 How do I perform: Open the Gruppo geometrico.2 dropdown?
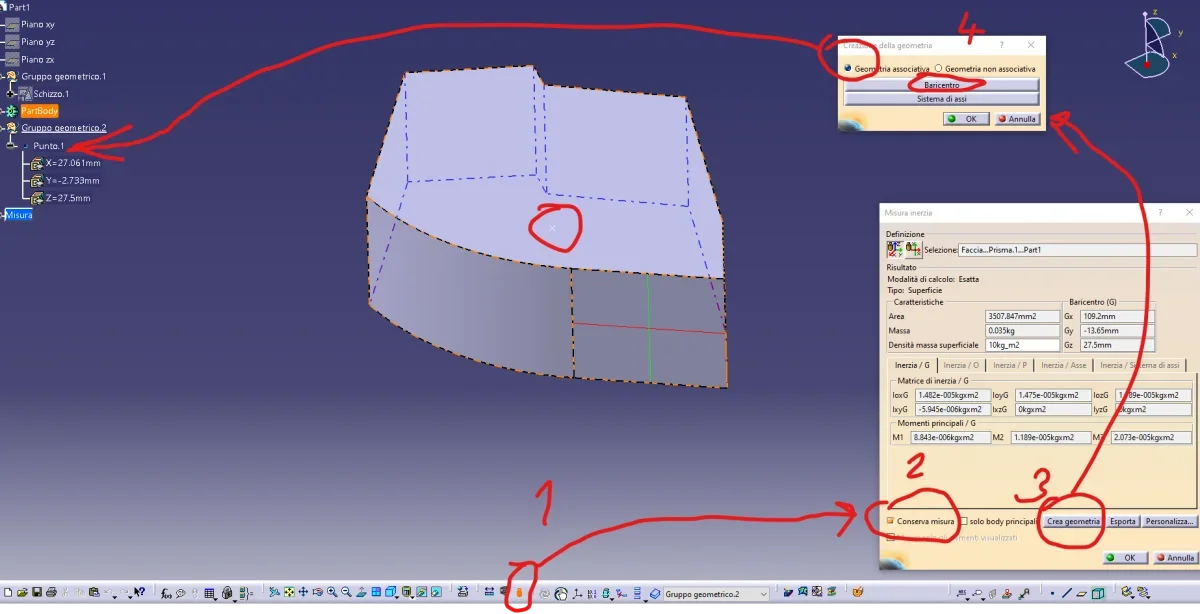click(x=762, y=594)
